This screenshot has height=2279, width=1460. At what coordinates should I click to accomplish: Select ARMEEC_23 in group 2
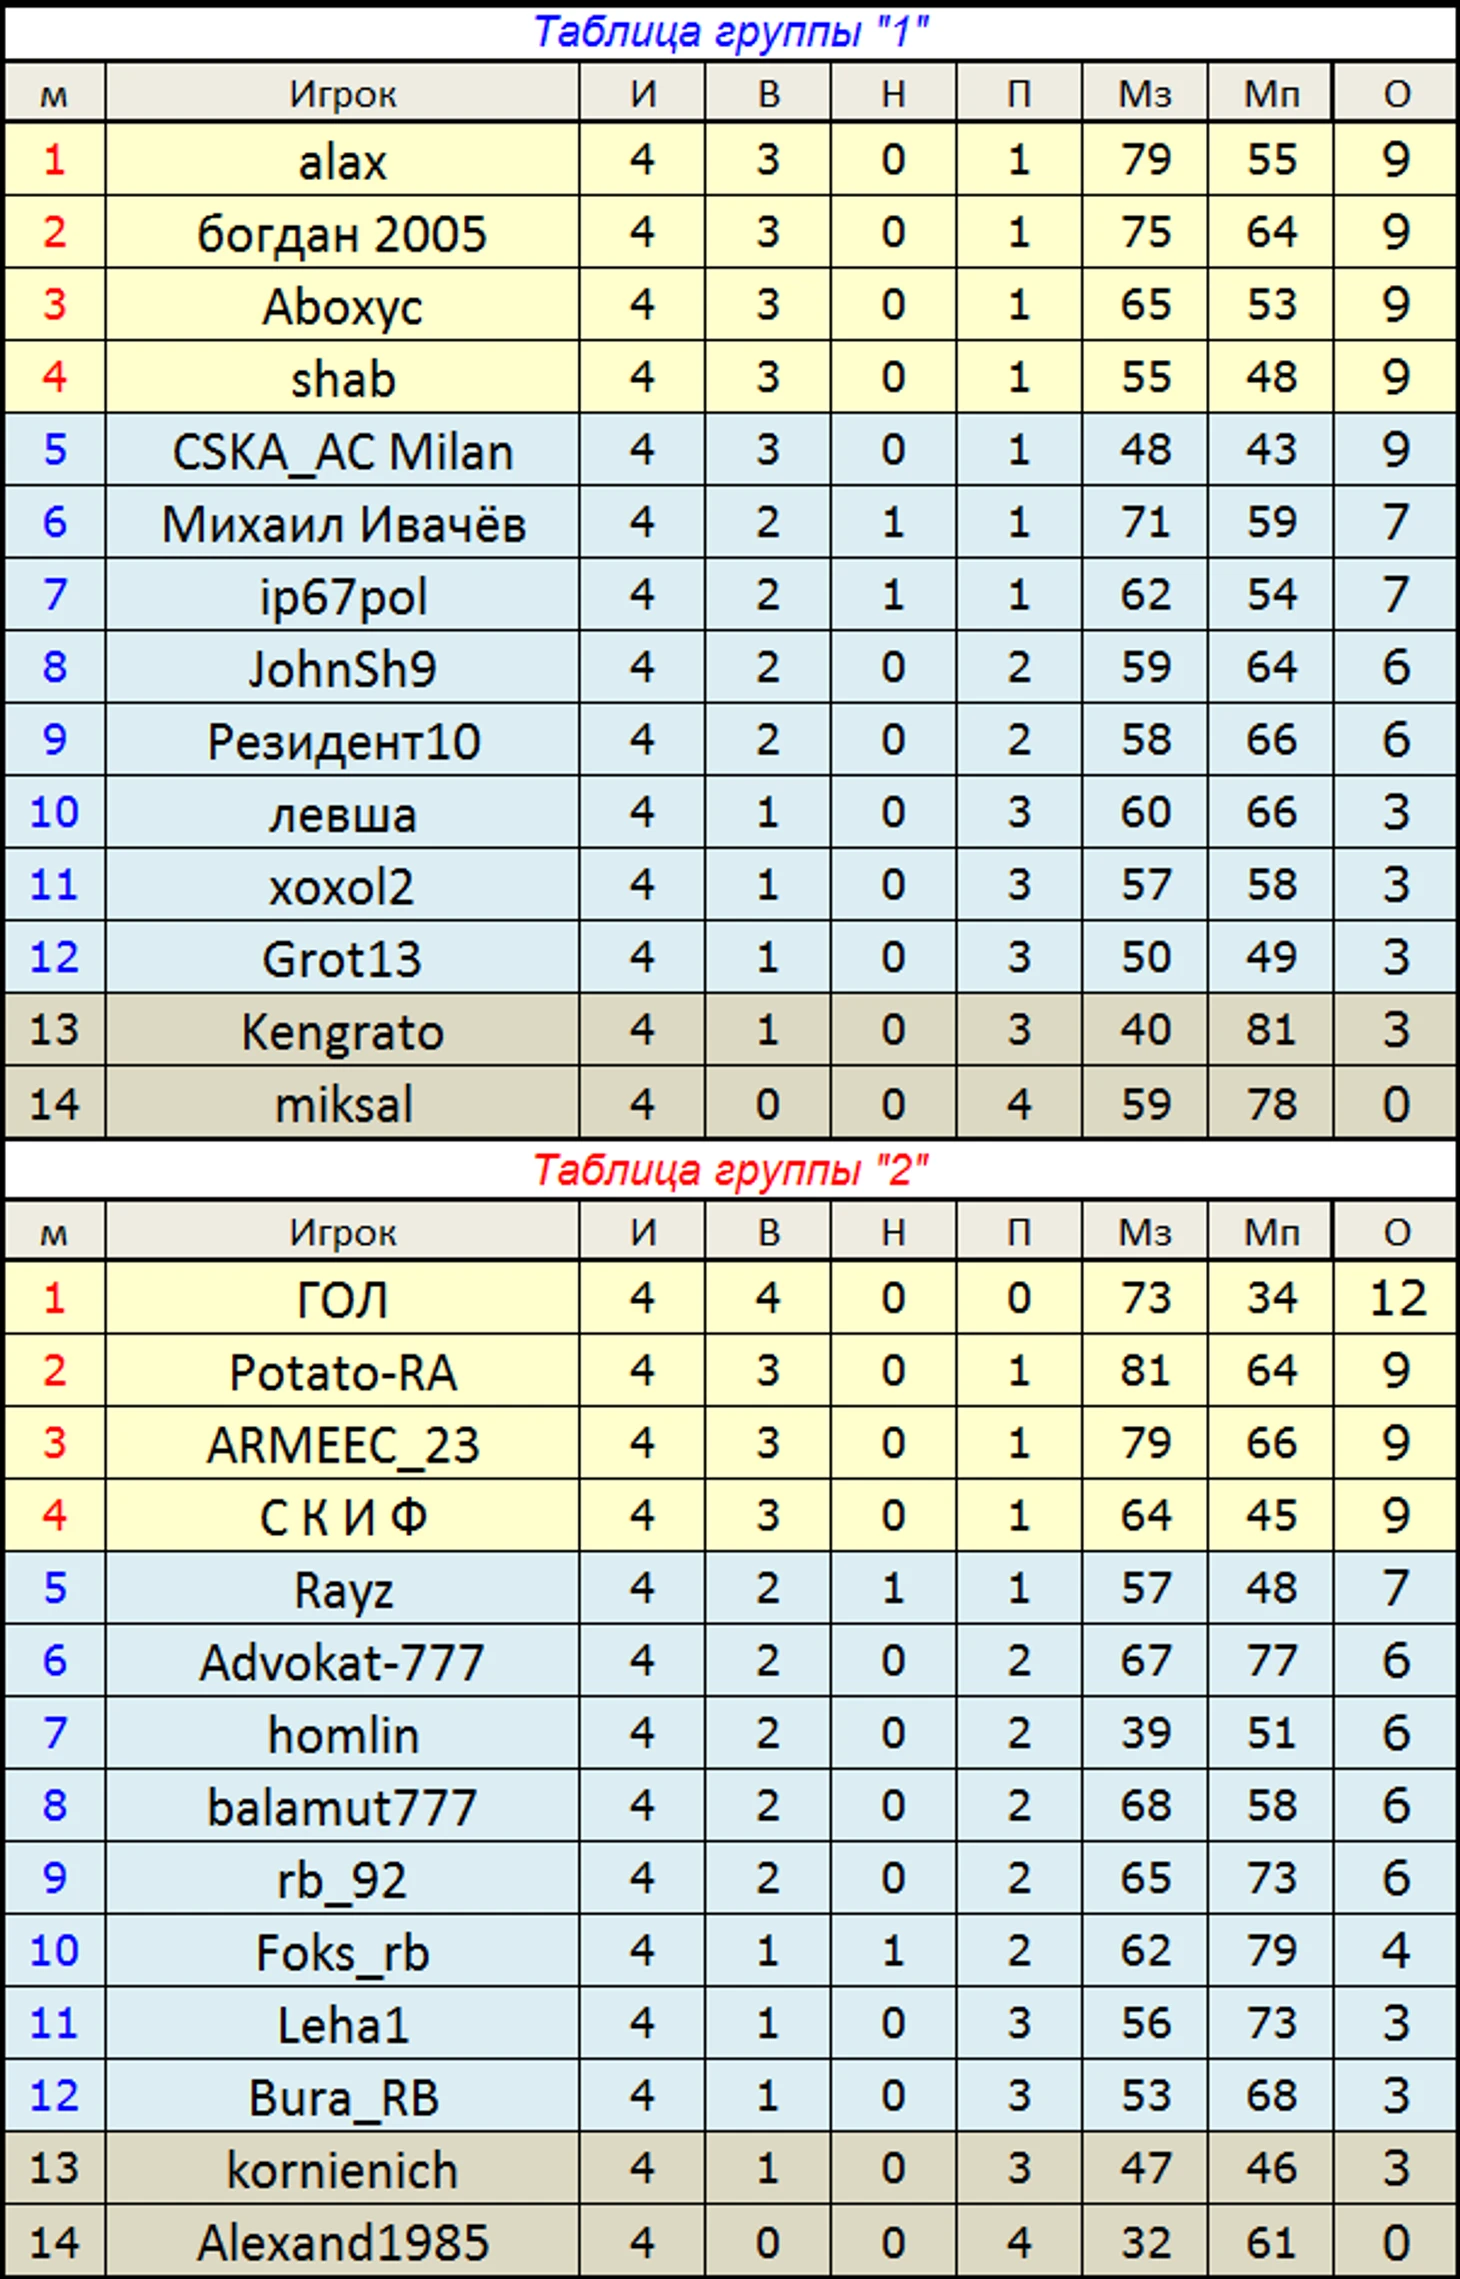[x=342, y=1443]
